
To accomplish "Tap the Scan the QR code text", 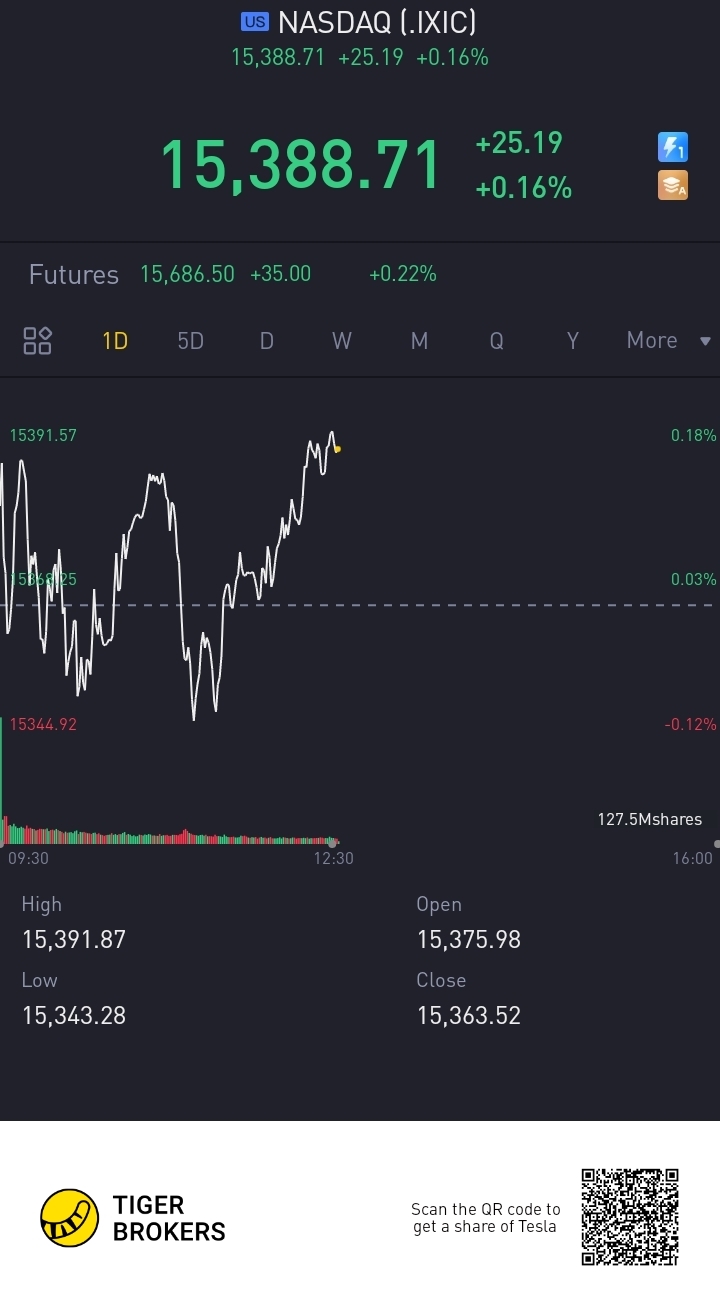I will 485,1218.
